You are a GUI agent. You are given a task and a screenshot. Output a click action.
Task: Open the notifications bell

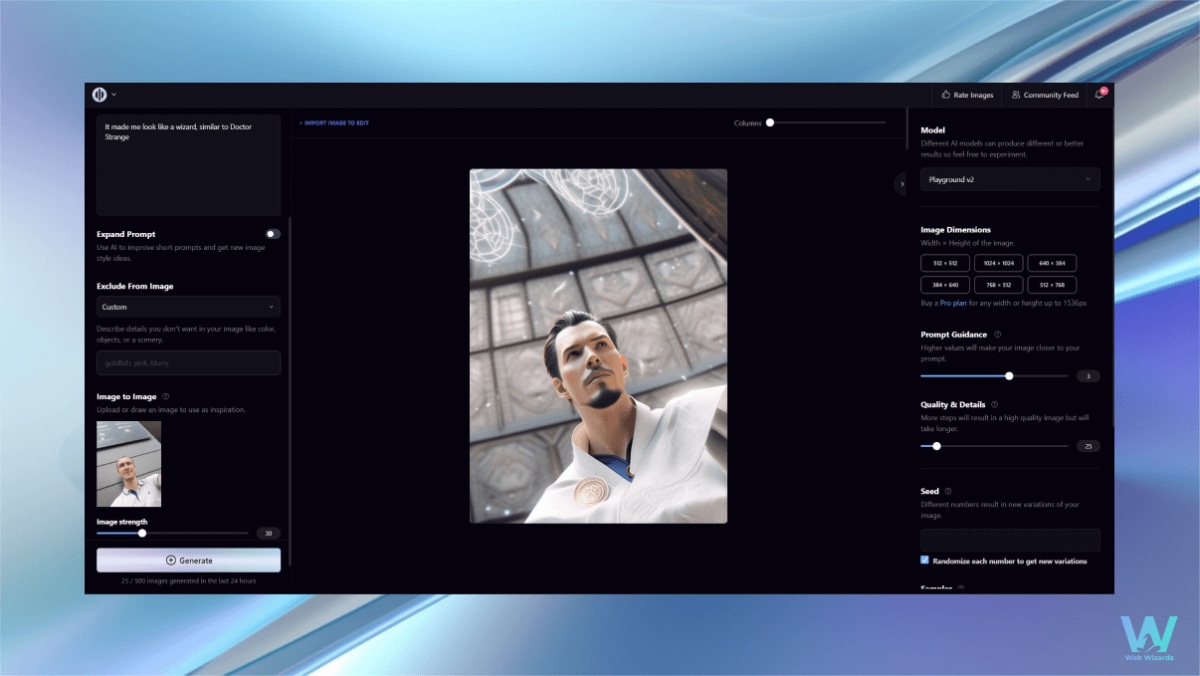coord(1100,95)
